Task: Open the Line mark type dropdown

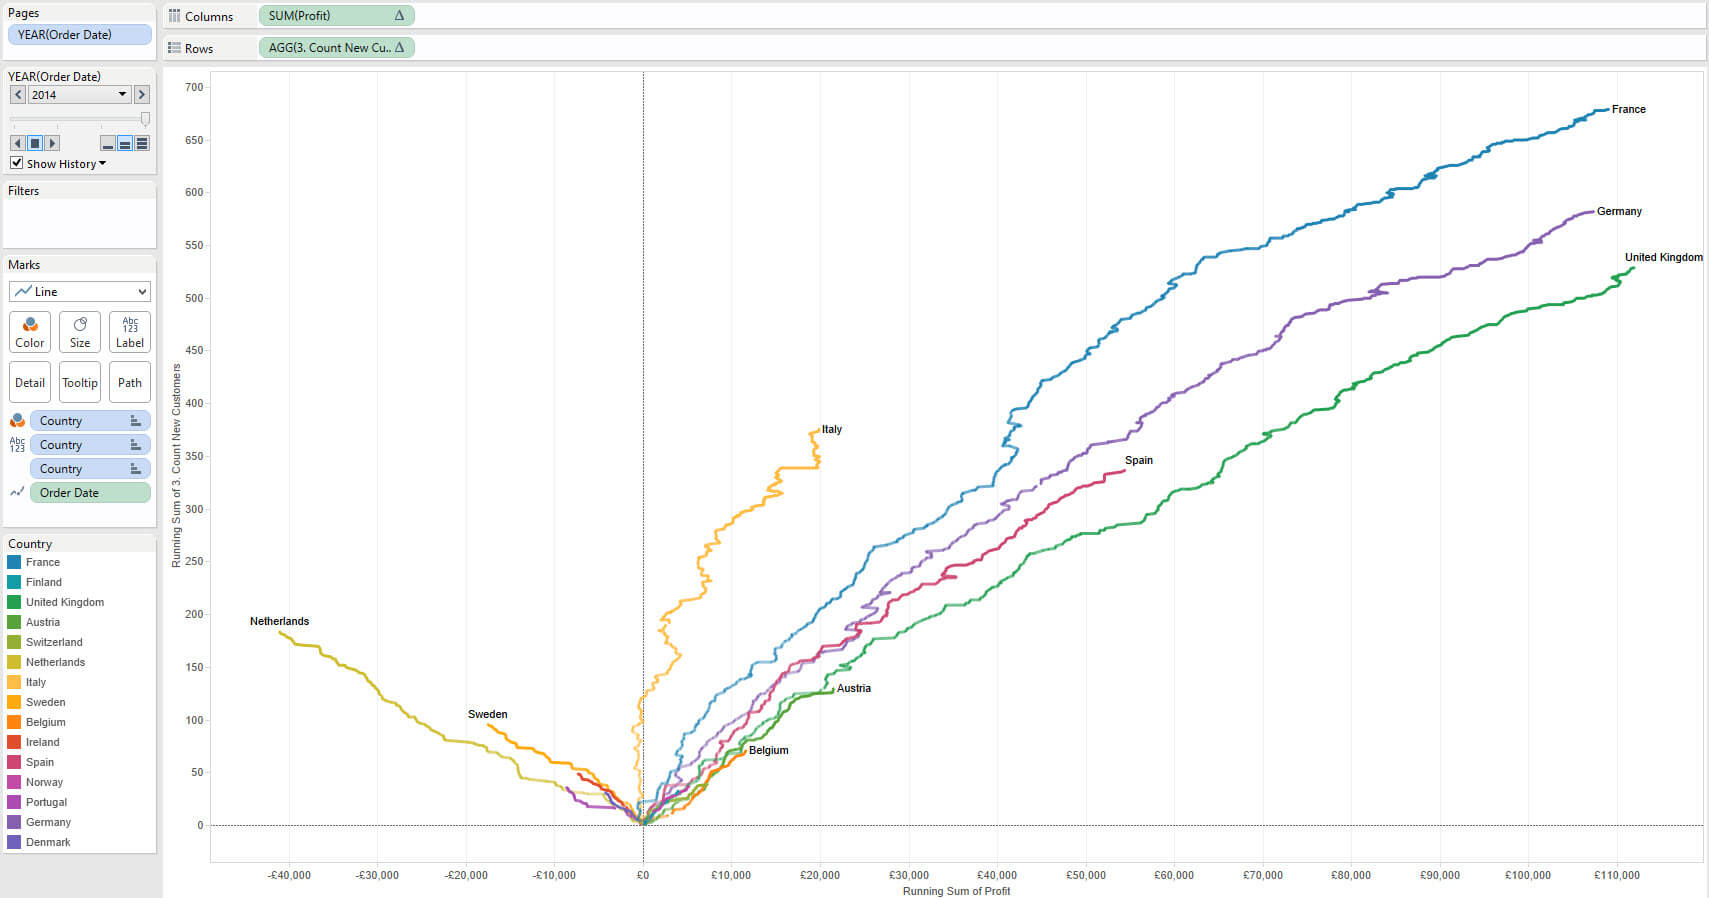Action: click(80, 291)
